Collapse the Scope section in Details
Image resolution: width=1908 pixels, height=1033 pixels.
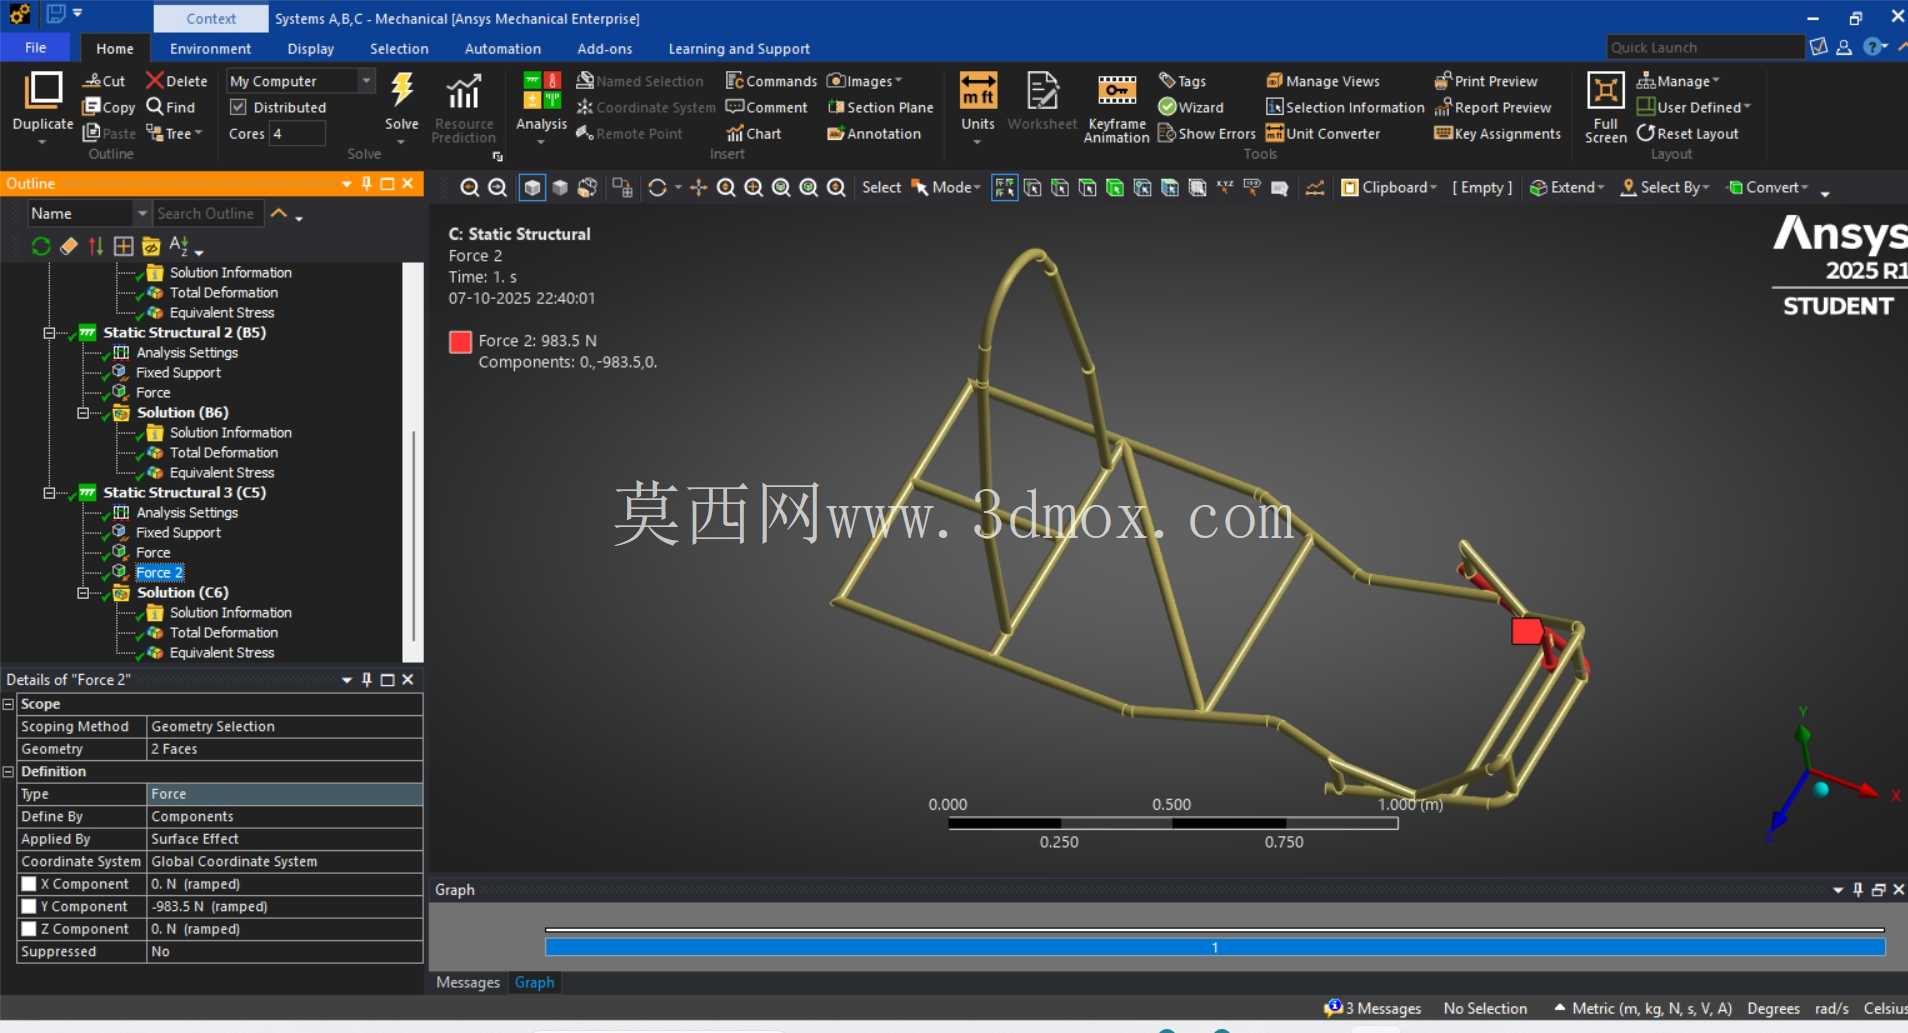coord(8,704)
